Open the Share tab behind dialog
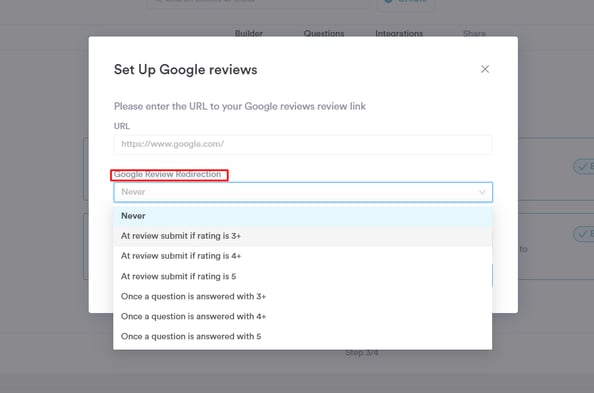The height and width of the screenshot is (393, 594). click(474, 33)
